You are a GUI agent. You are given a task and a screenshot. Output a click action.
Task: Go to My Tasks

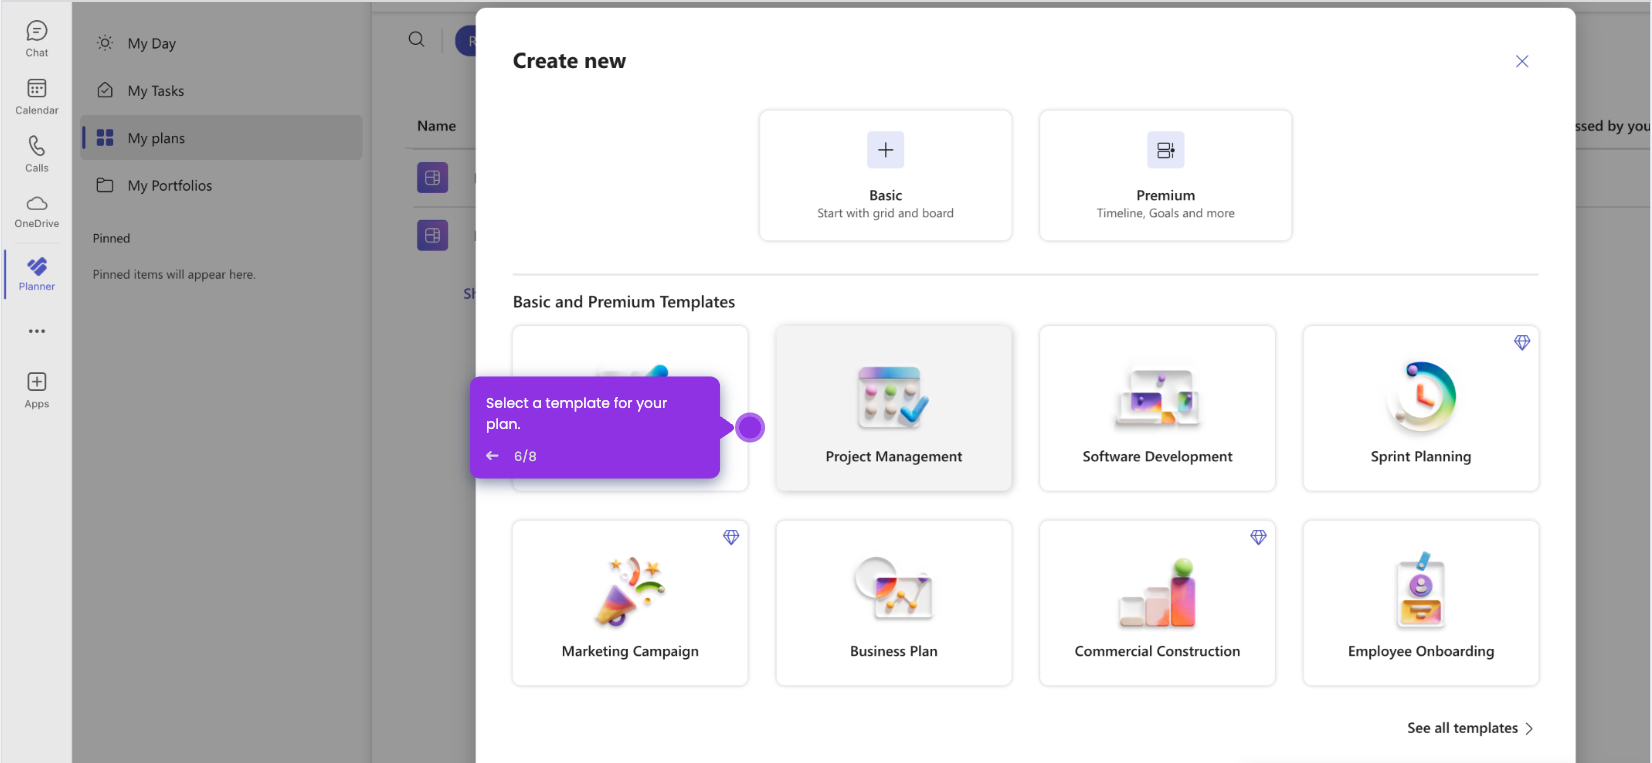click(222, 91)
